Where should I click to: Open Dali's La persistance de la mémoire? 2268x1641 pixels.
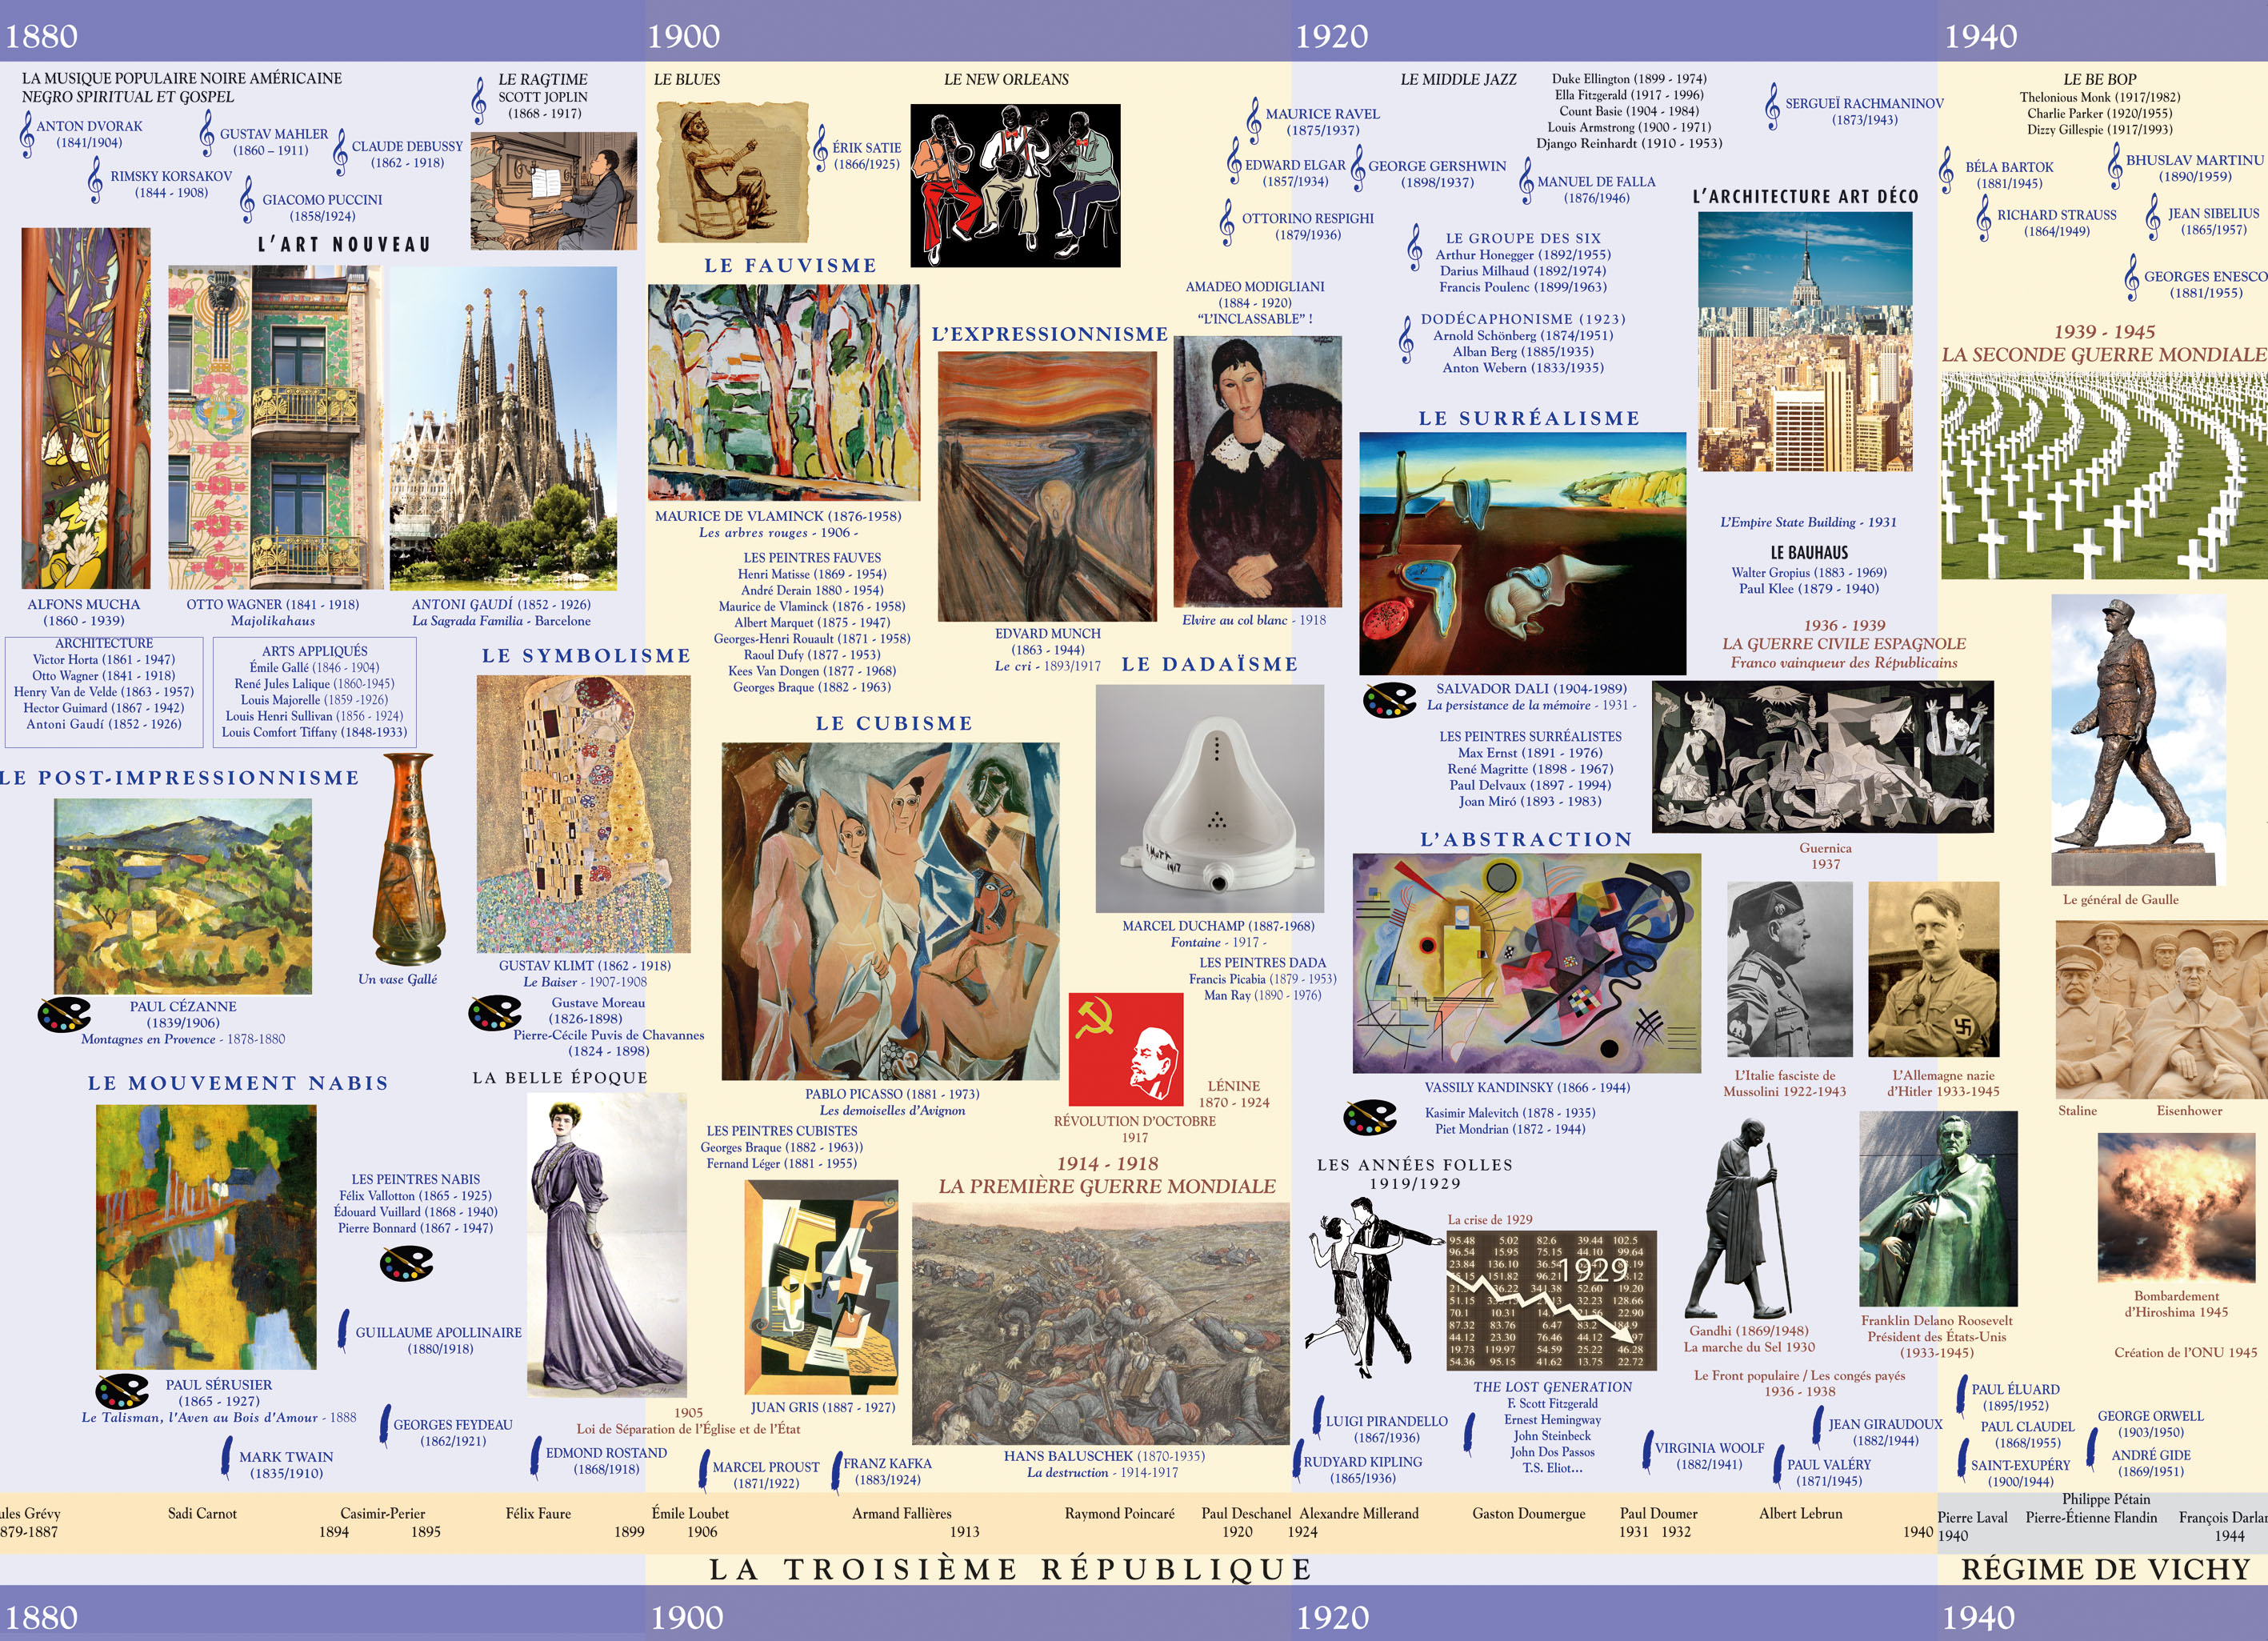tap(1522, 554)
